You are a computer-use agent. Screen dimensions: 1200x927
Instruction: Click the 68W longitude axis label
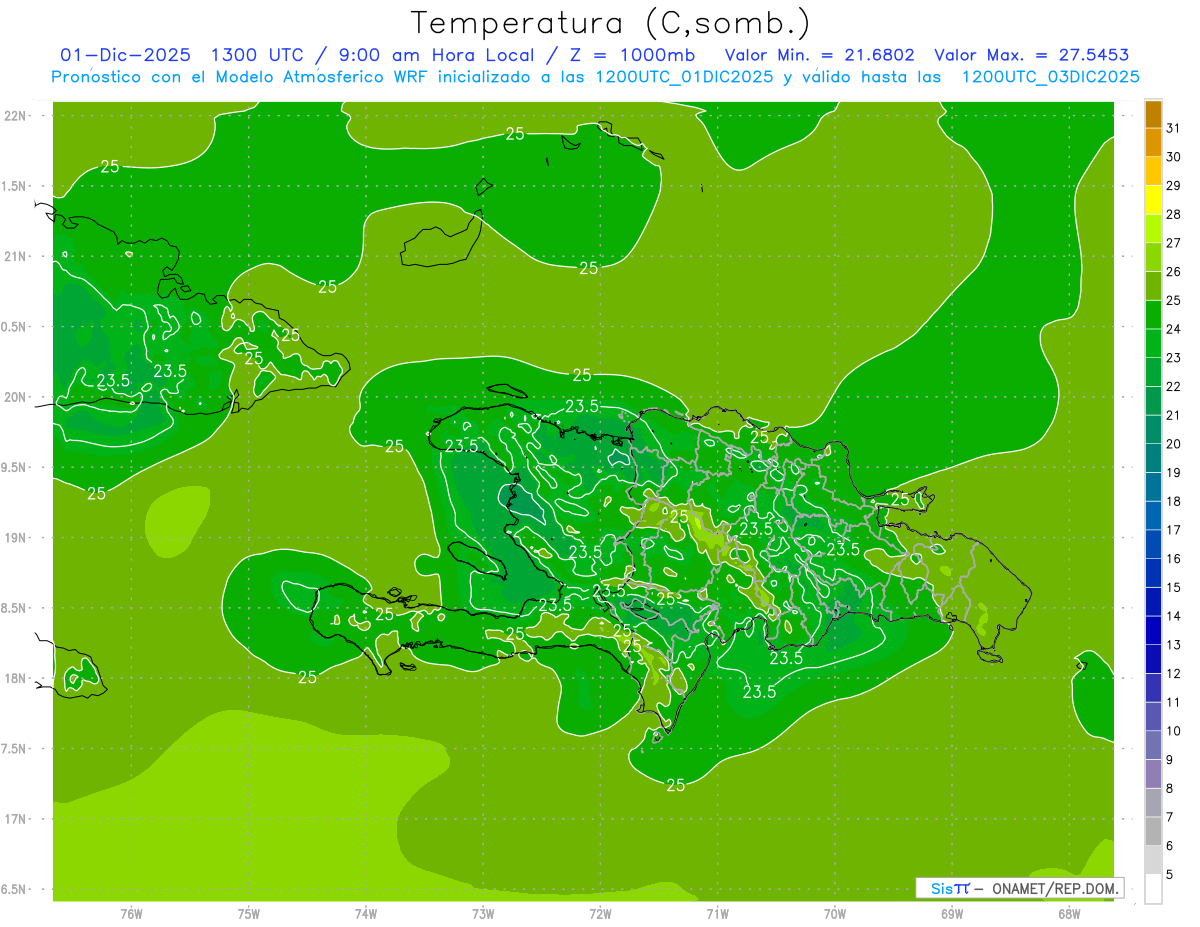[x=1068, y=913]
